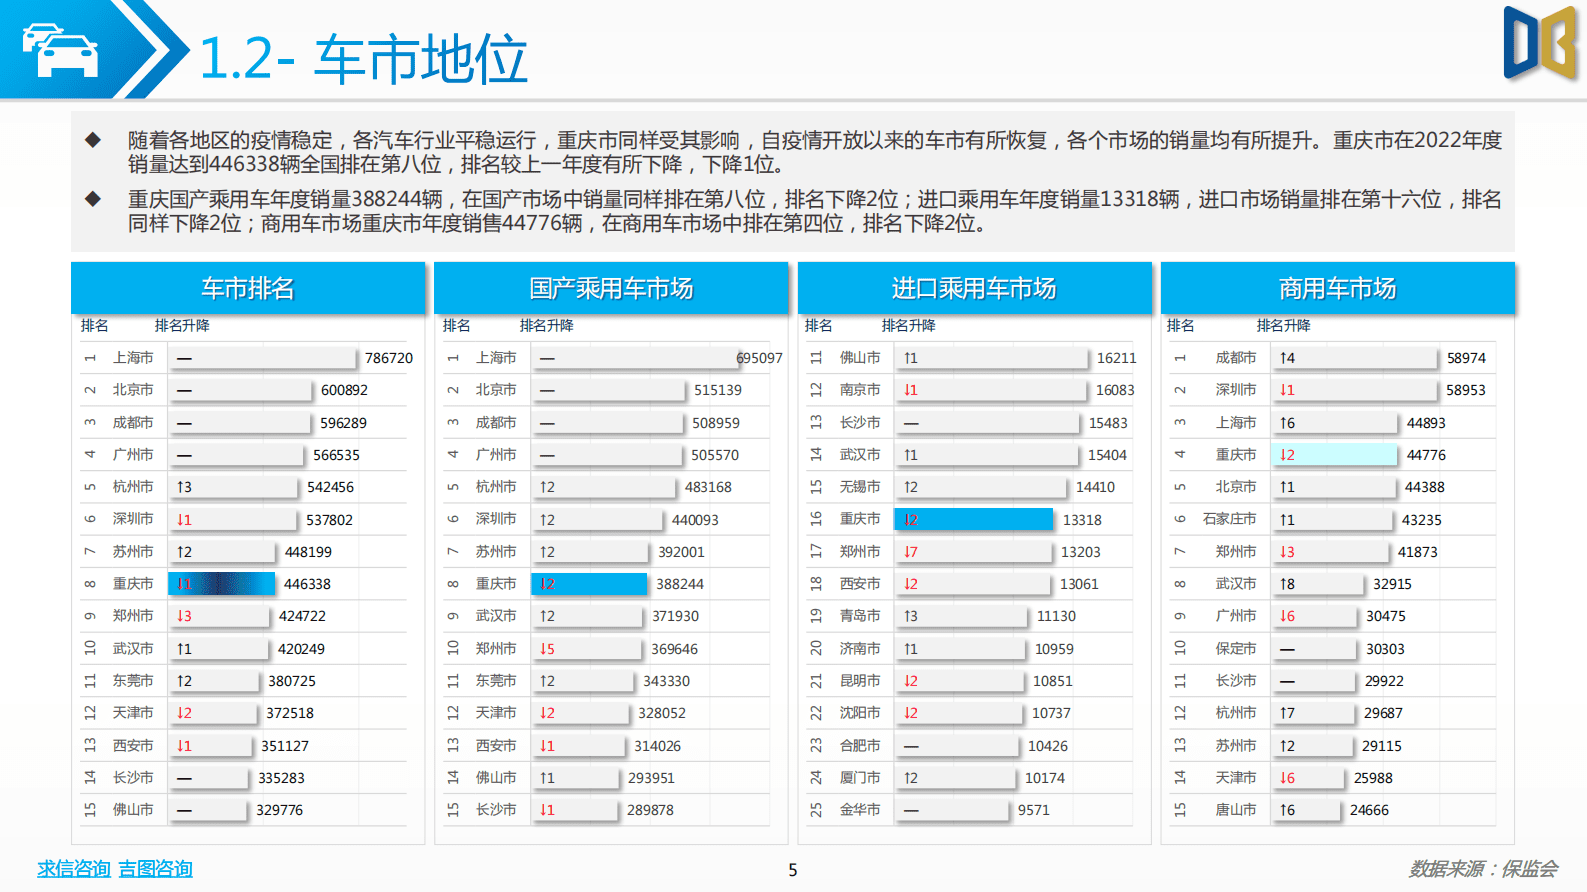Click the 排名升降 column header in 车市排名

pyautogui.click(x=182, y=326)
